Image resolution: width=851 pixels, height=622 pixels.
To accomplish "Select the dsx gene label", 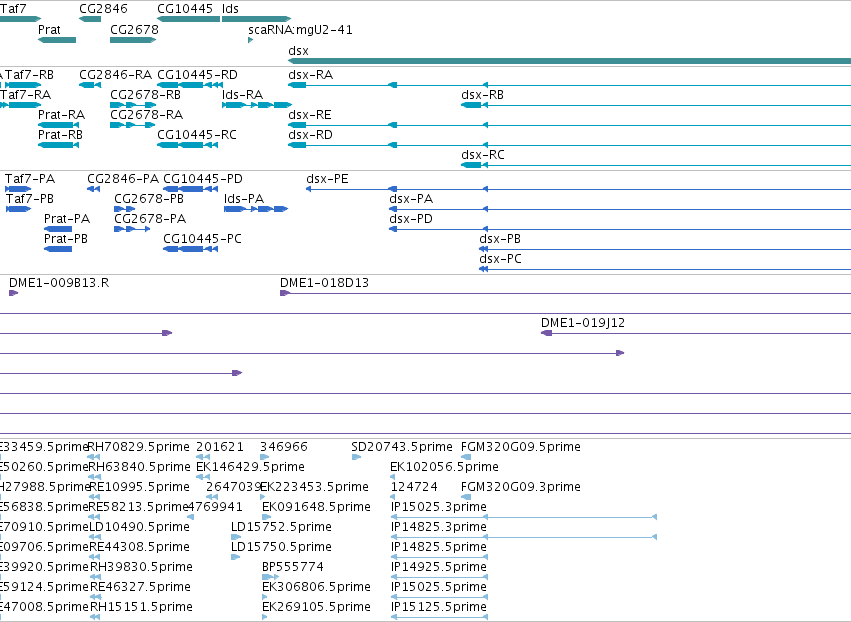I will 299,51.
